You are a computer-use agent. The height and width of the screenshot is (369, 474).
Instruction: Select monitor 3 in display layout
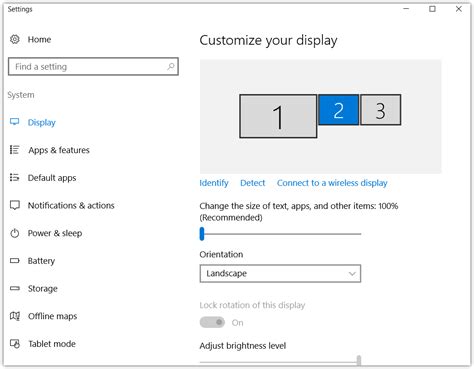[x=380, y=110]
